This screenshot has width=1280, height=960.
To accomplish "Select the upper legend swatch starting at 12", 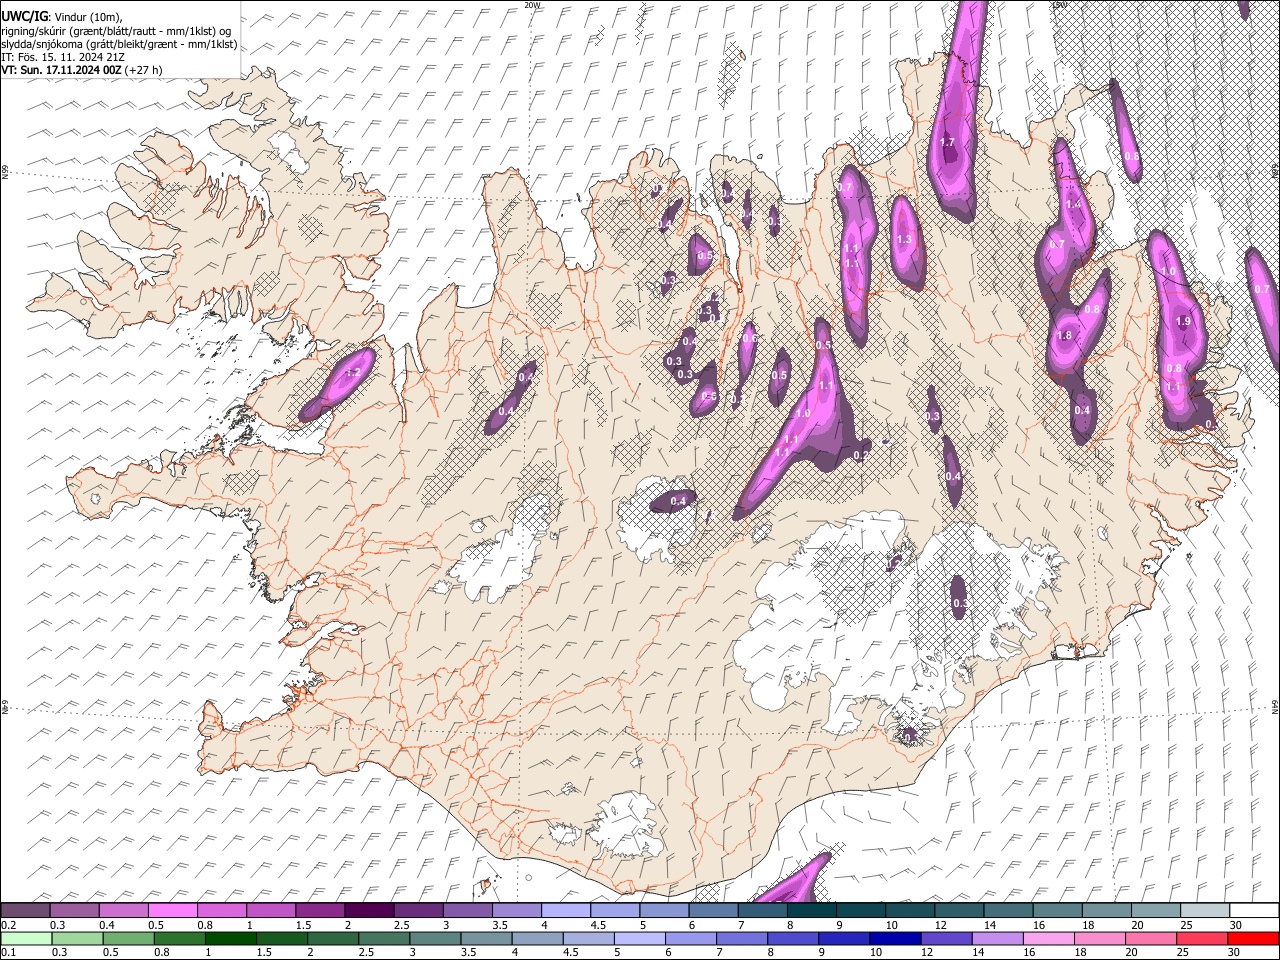I will pos(958,911).
